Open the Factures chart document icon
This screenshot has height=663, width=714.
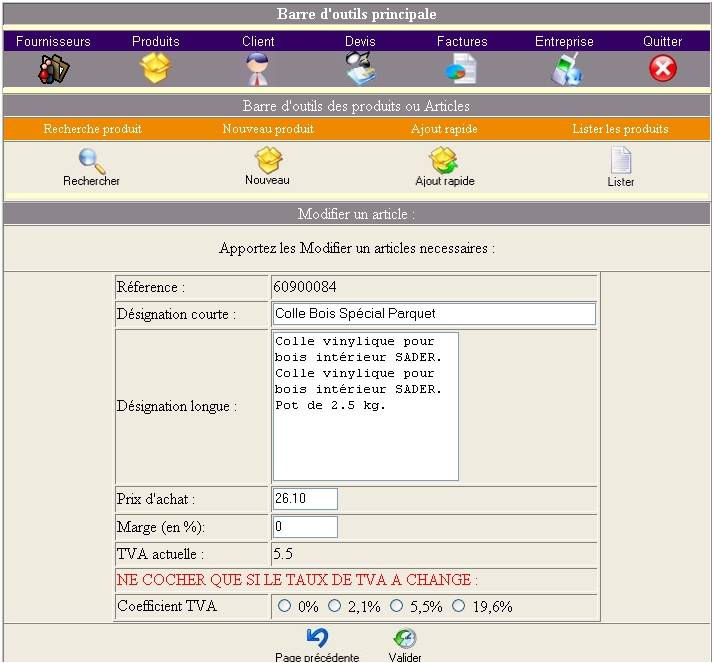pos(460,69)
